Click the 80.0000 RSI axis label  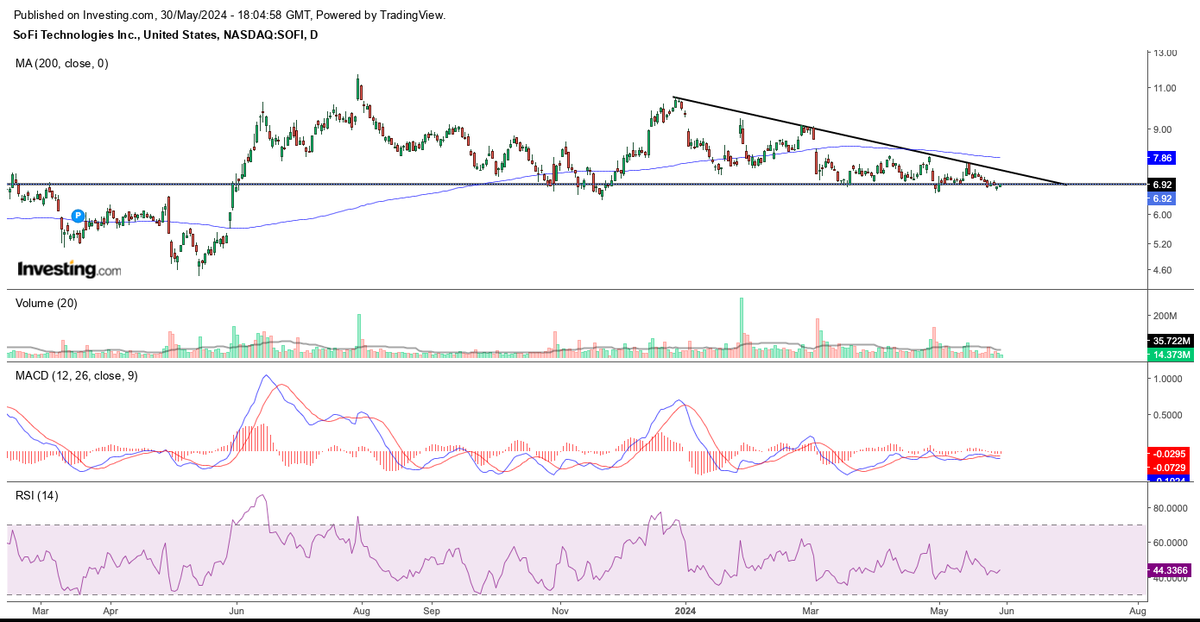click(x=1168, y=508)
